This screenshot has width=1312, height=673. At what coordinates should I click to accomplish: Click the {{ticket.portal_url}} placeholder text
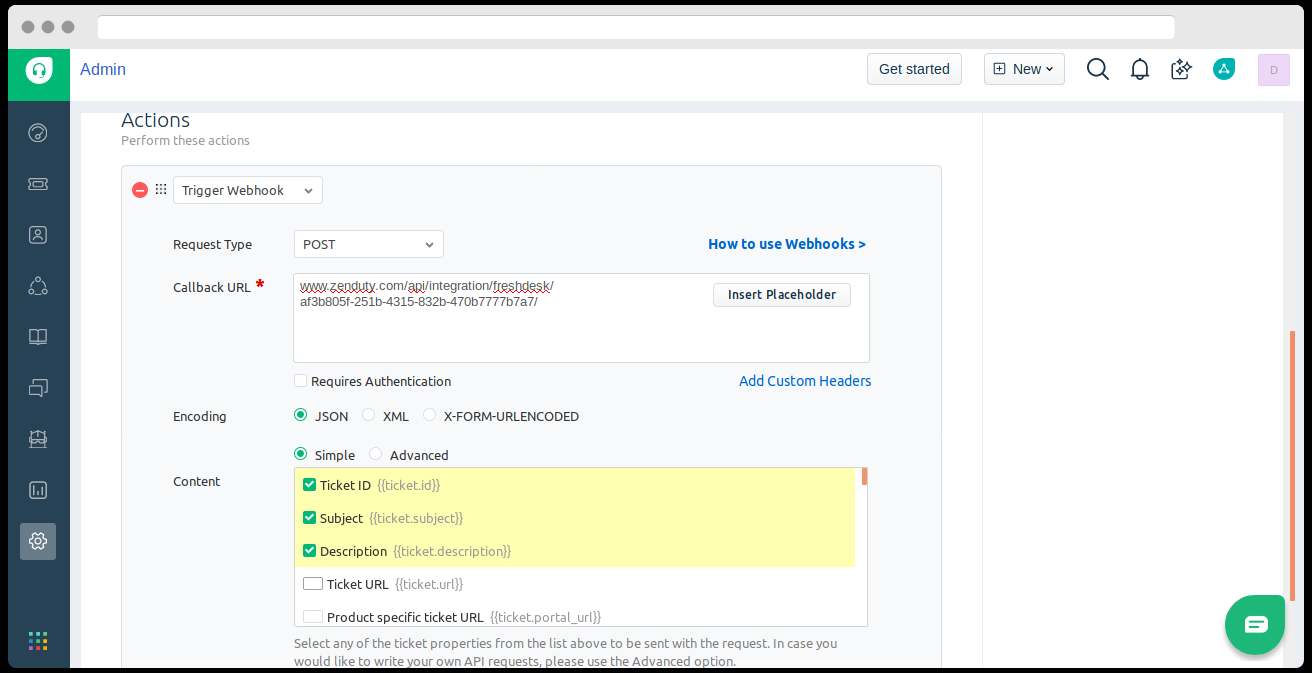click(x=546, y=617)
